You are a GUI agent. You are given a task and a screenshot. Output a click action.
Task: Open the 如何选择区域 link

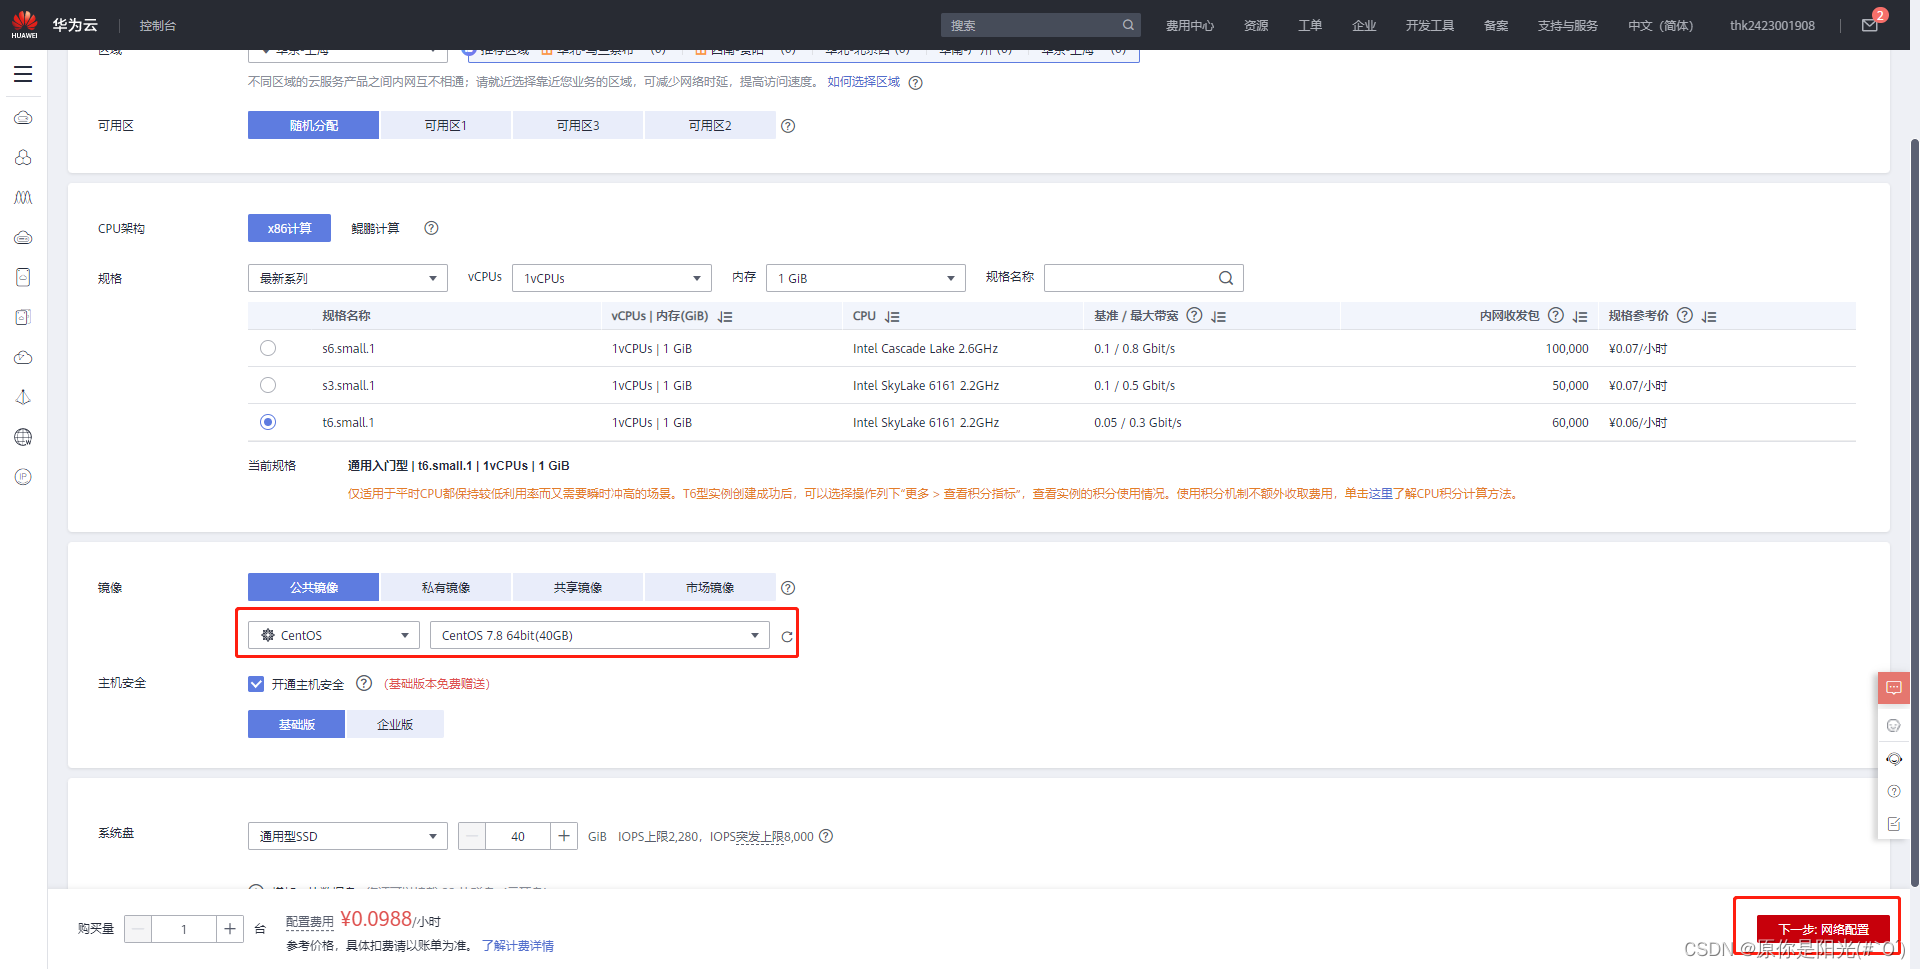(863, 82)
